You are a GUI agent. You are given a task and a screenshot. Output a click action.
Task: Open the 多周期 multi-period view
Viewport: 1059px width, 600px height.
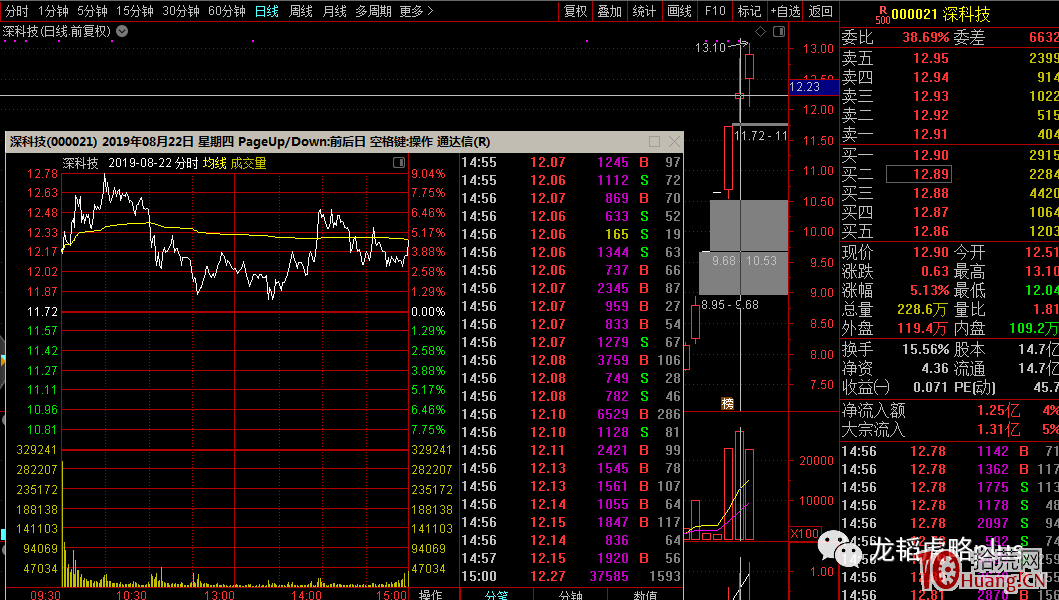click(373, 11)
